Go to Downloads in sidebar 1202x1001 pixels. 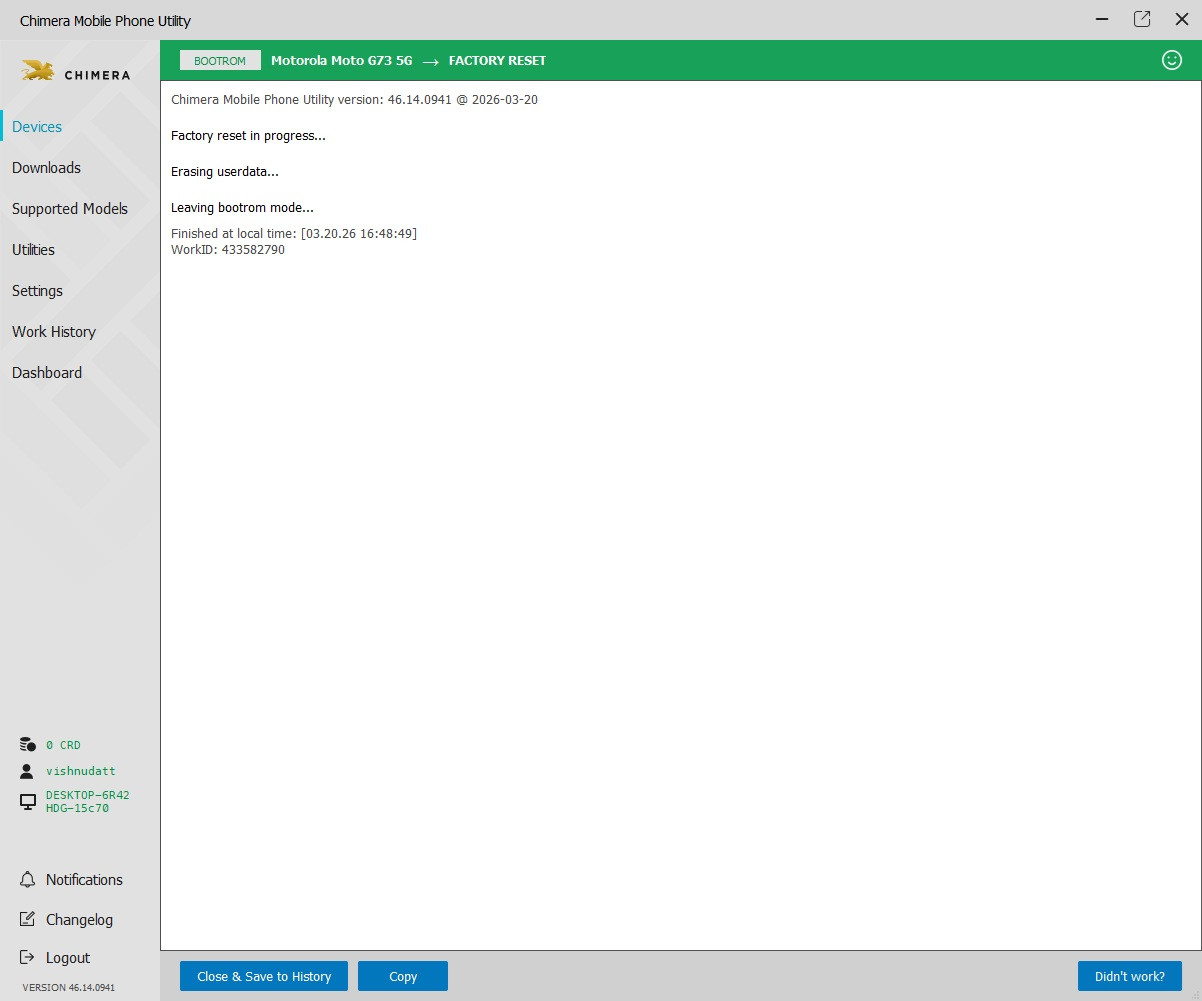click(x=46, y=168)
